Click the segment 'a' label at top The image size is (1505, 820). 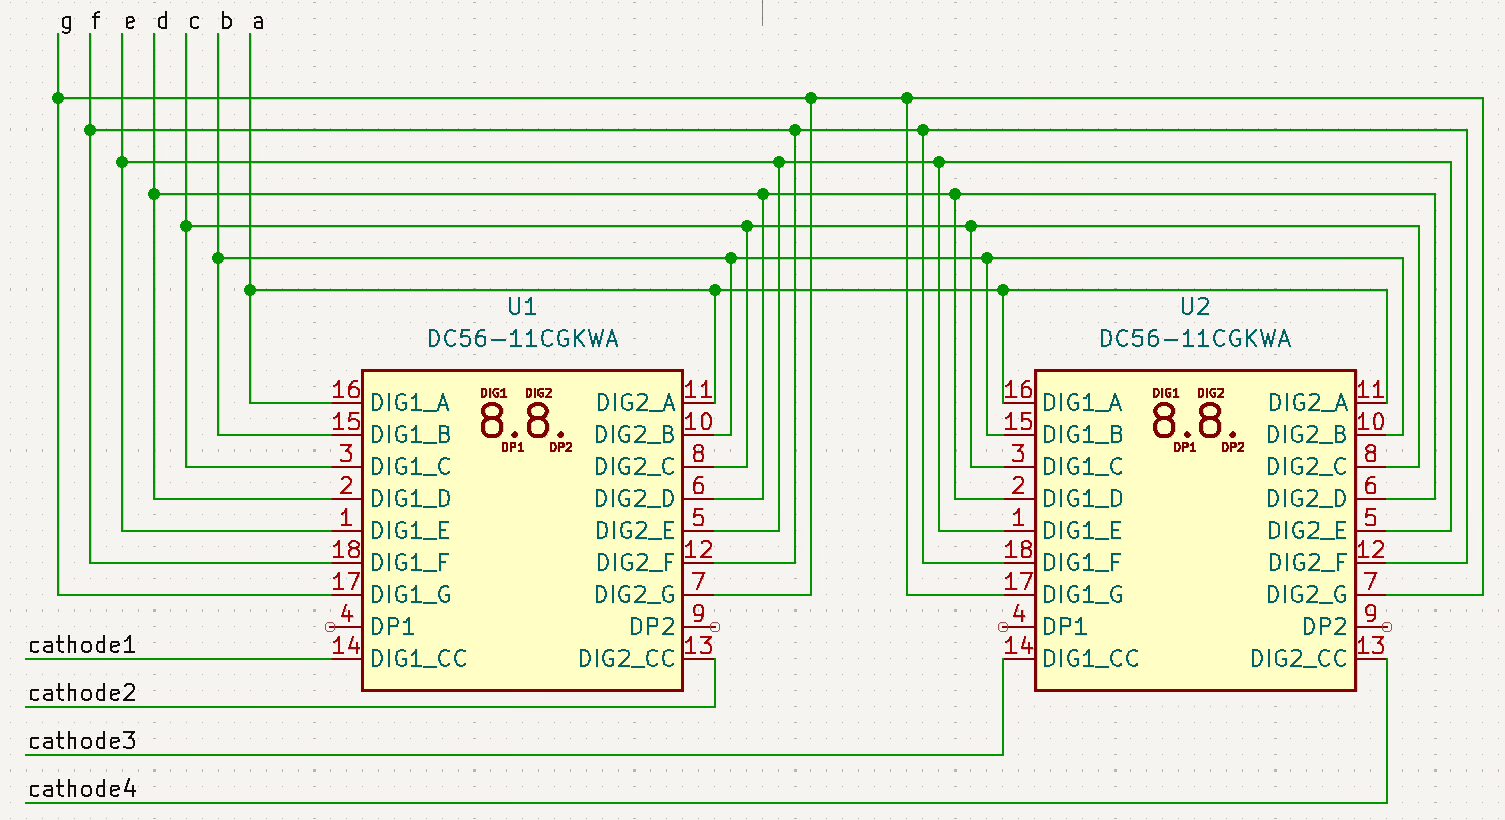coord(258,21)
